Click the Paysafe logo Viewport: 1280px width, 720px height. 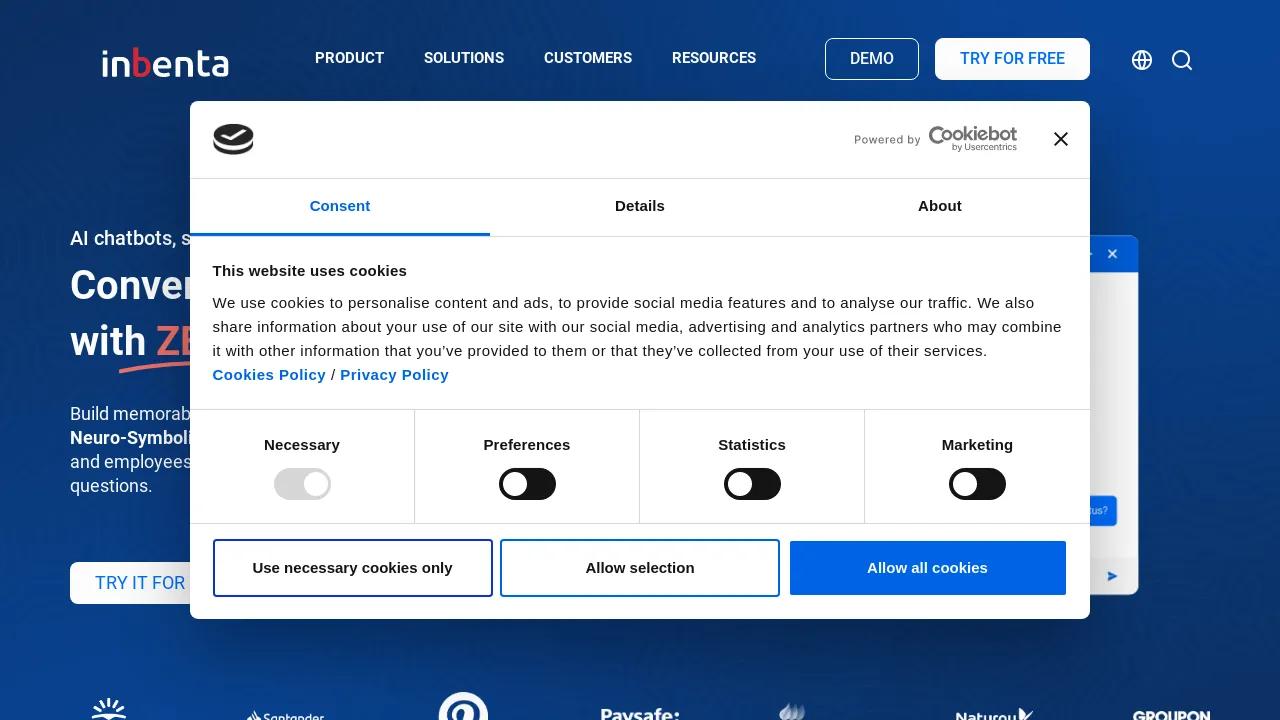640,713
